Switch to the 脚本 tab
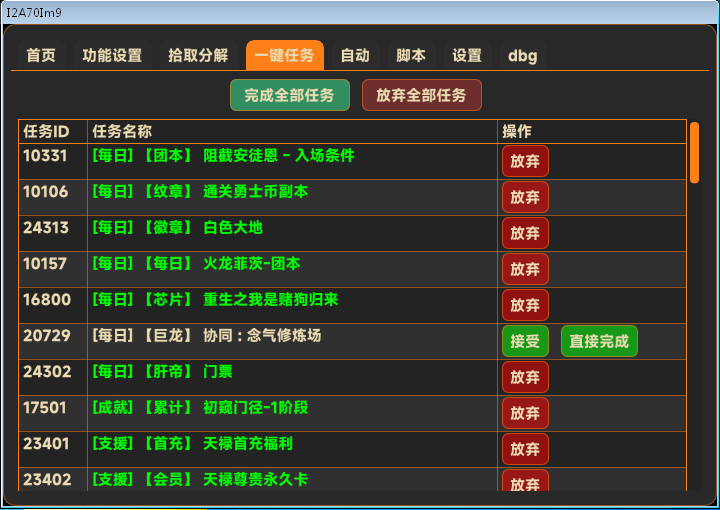720x510 pixels. [x=411, y=56]
